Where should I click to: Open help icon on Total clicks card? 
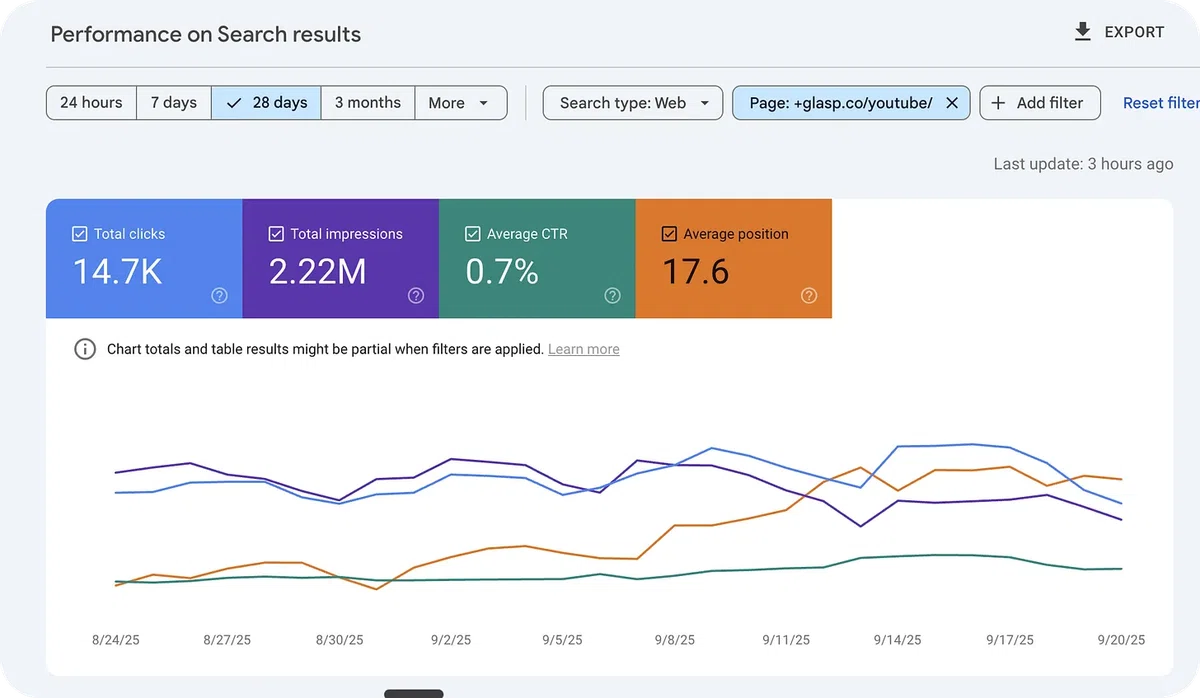click(x=220, y=295)
